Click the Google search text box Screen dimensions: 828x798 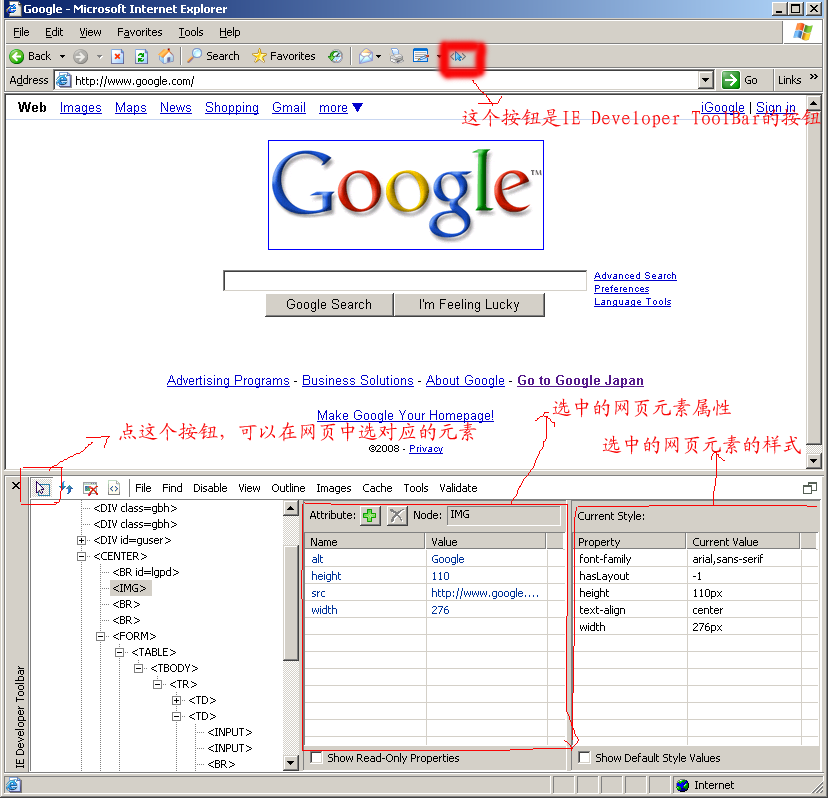click(x=404, y=281)
